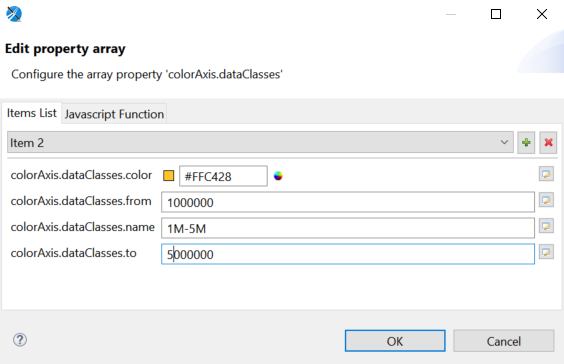
Task: Delete the current item with the red X icon
Action: click(x=548, y=143)
